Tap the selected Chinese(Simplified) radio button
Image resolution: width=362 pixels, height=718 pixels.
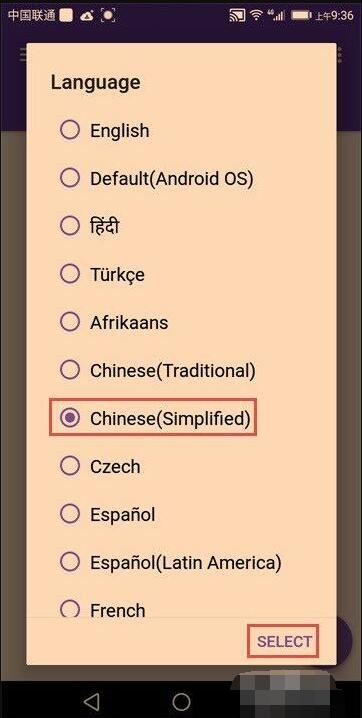coord(70,418)
